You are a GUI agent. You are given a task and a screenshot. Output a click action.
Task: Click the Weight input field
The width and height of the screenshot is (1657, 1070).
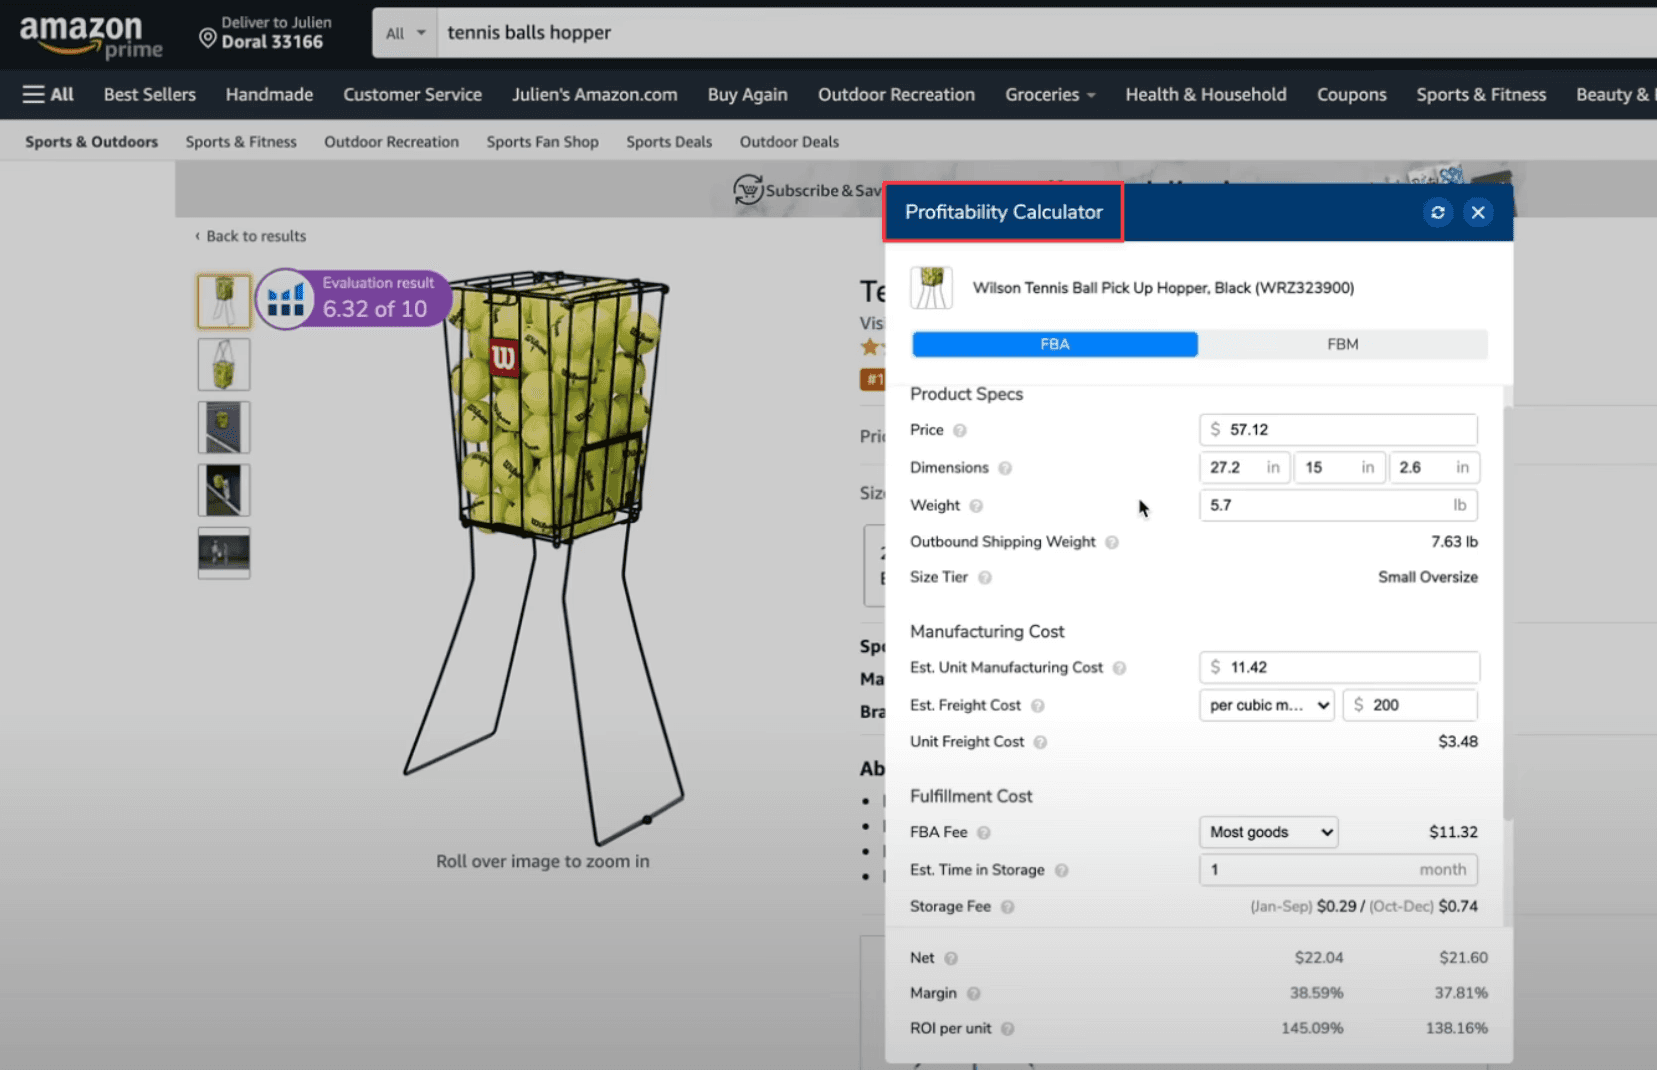[1338, 505]
